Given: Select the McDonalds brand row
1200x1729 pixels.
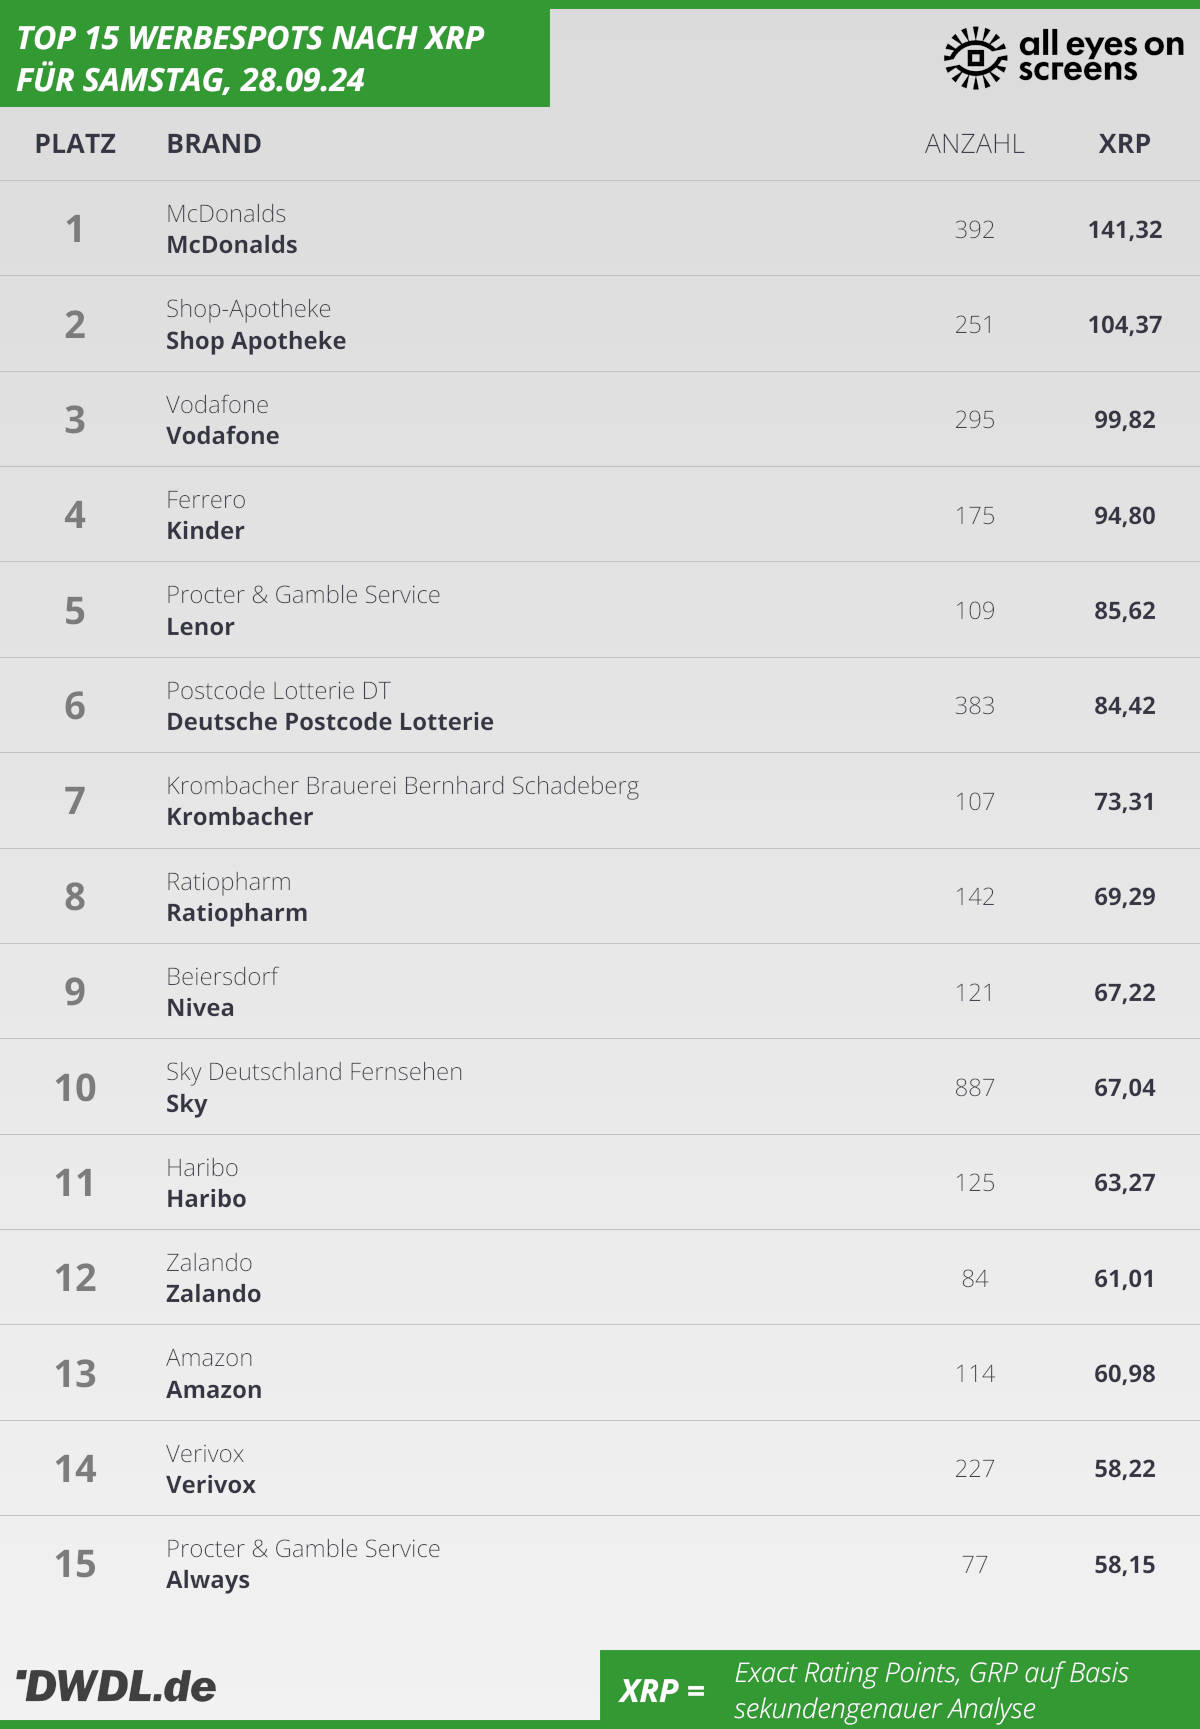Looking at the screenshot, I should 600,229.
